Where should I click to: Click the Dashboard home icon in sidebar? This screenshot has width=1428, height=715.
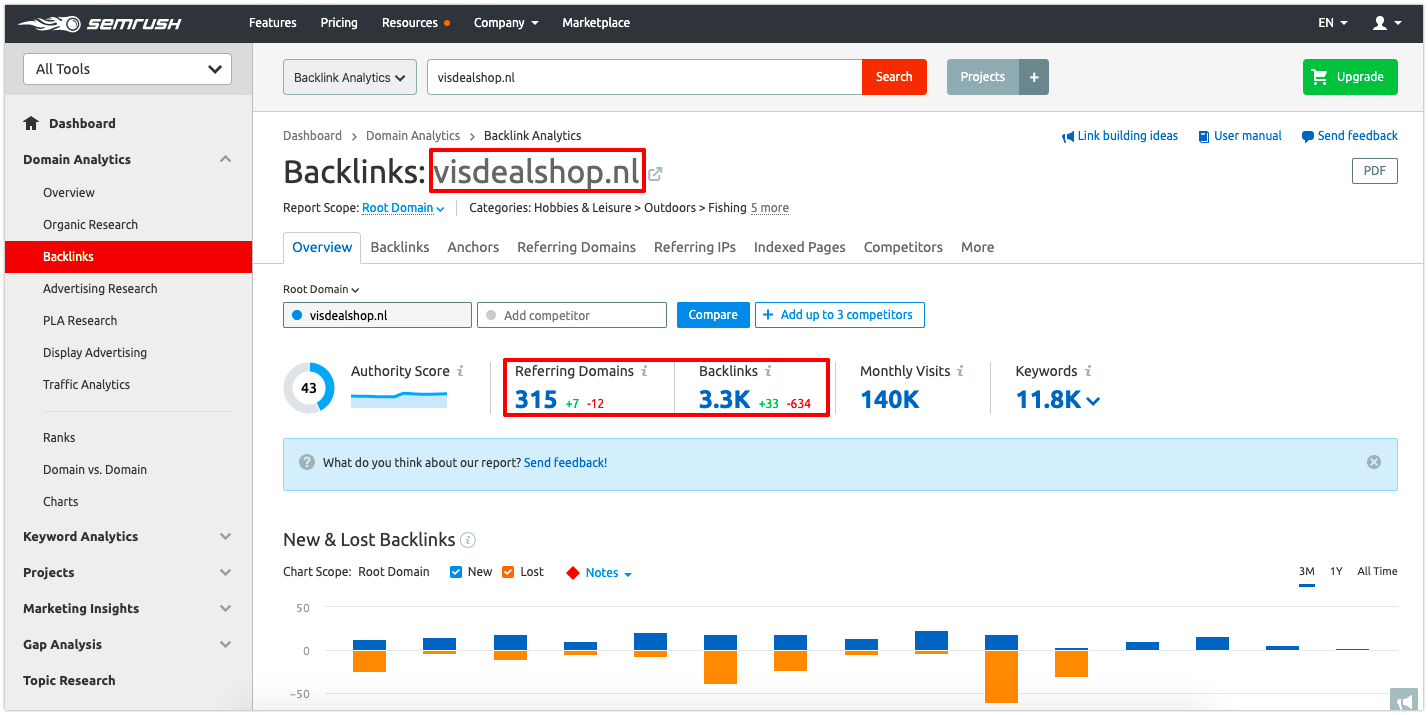31,123
